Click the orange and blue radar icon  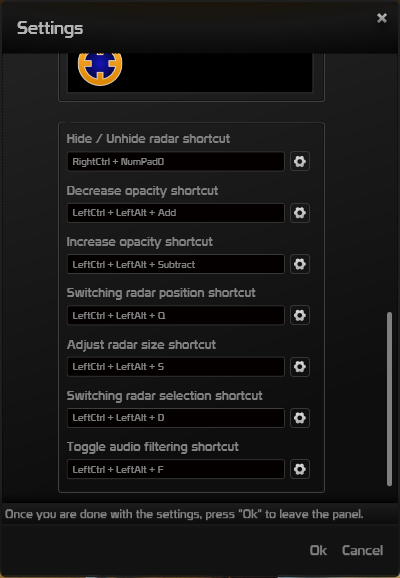[100, 68]
